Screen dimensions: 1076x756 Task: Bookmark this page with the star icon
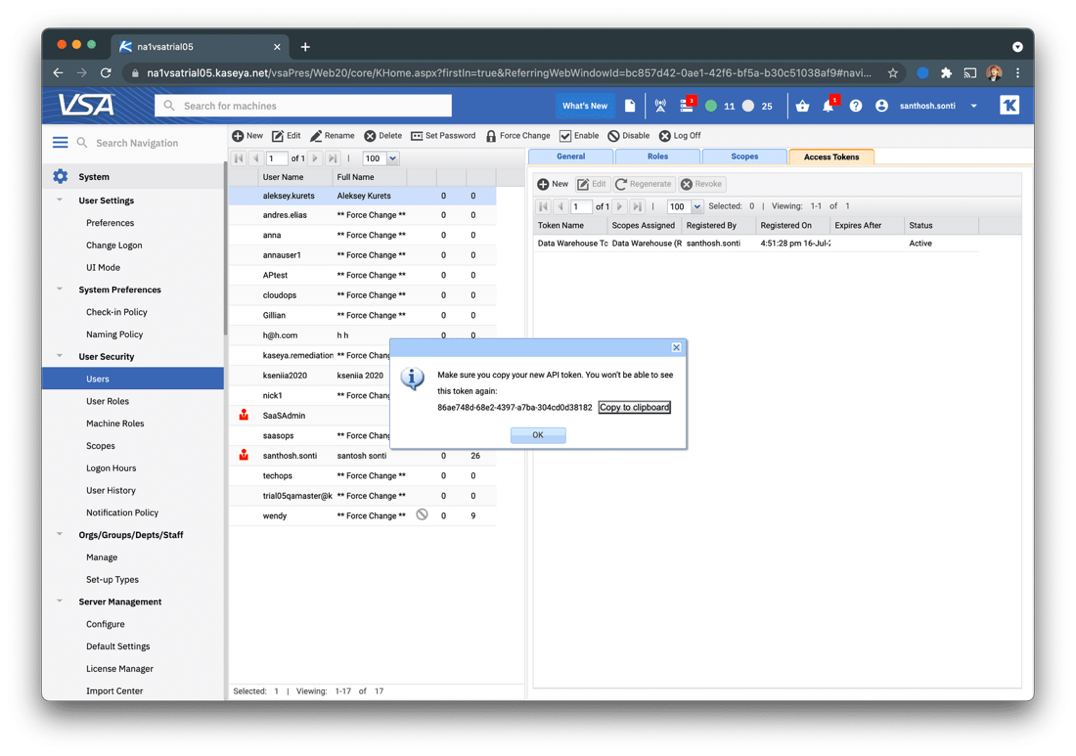pyautogui.click(x=893, y=73)
